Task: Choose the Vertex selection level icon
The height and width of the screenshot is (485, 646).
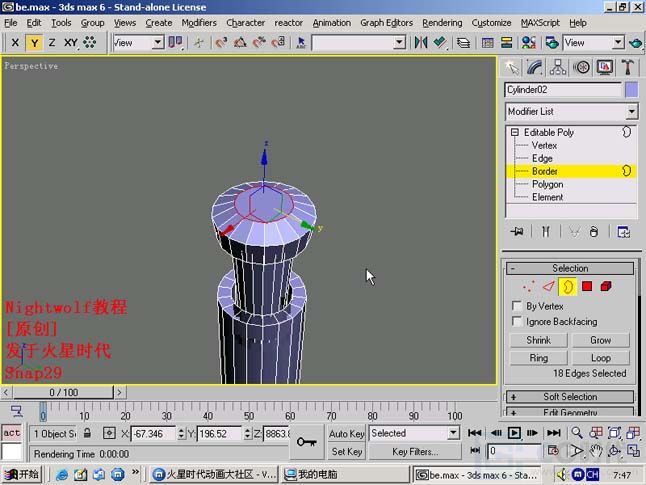Action: click(528, 286)
